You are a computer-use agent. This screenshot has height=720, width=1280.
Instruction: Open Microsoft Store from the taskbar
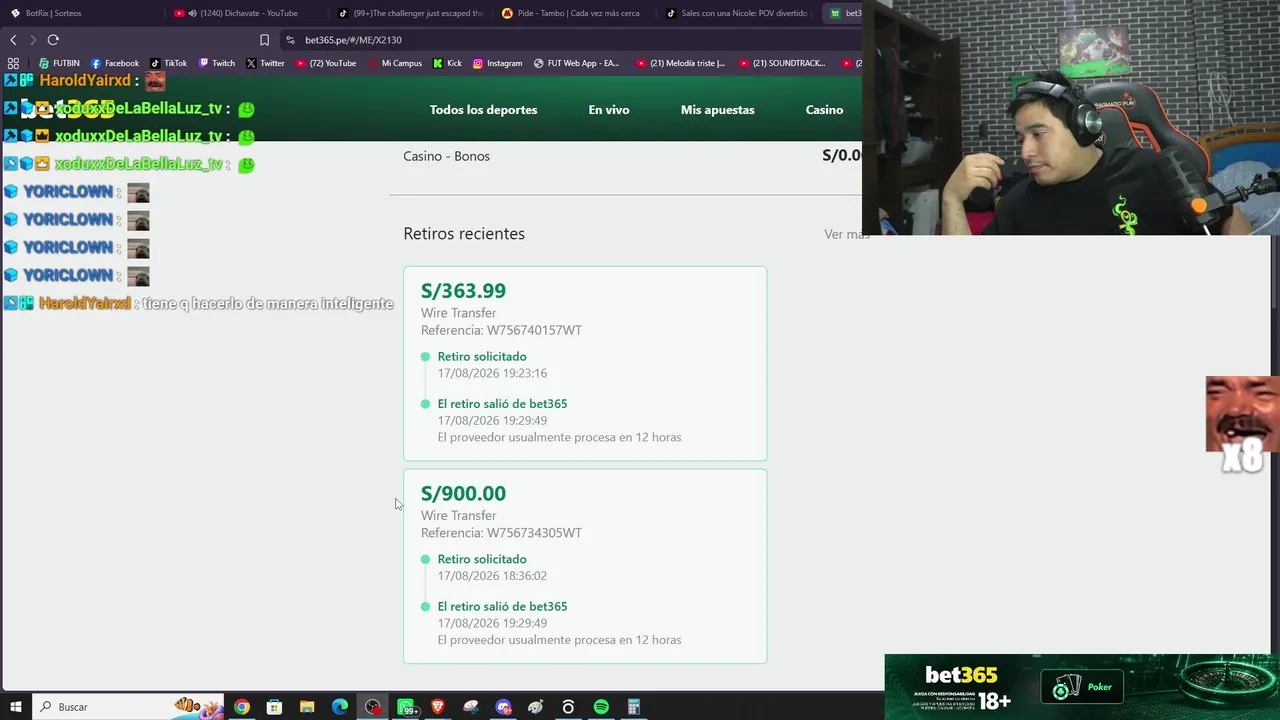(x=274, y=707)
